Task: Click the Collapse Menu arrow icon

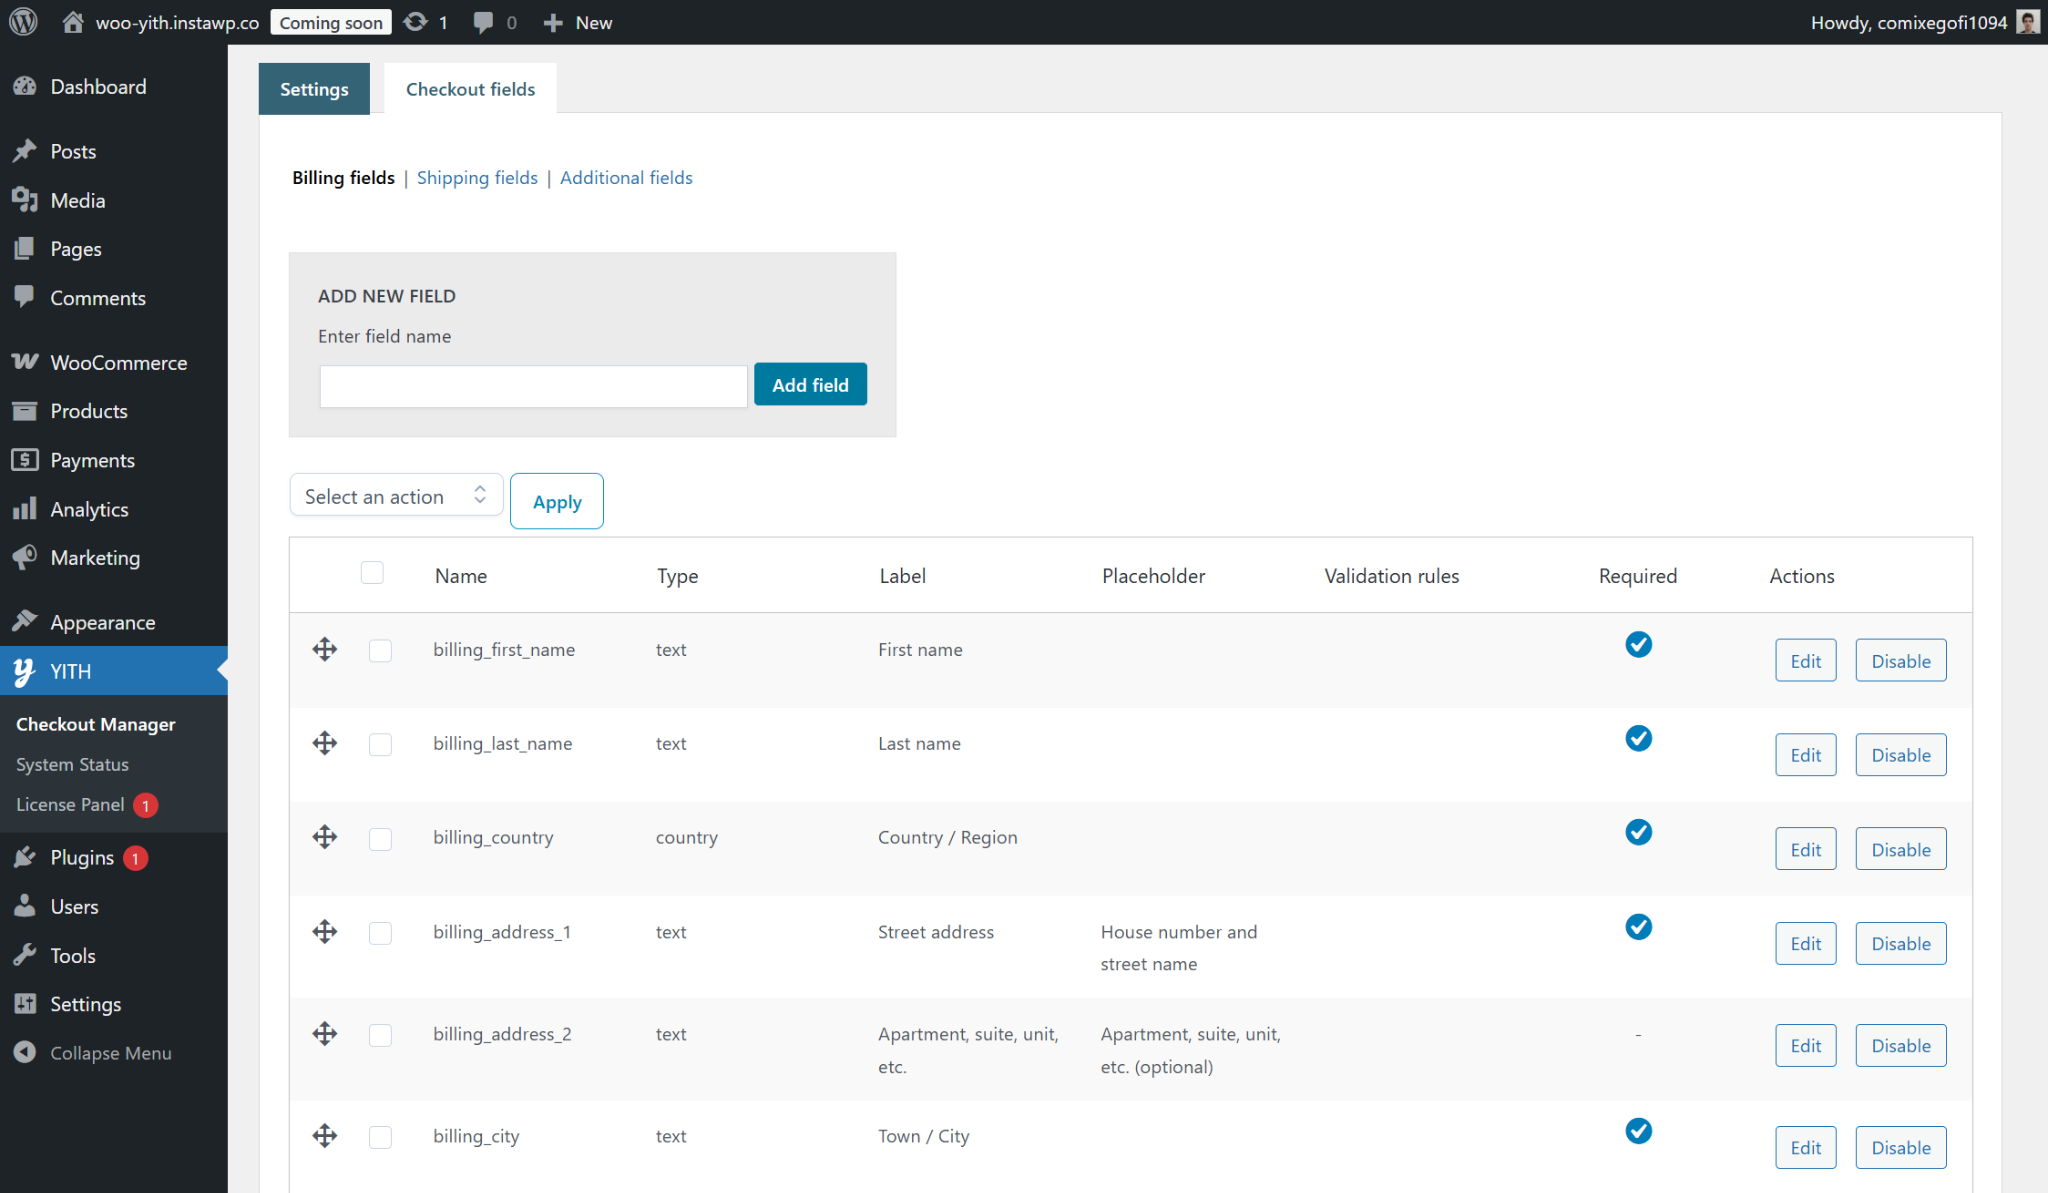Action: point(25,1053)
